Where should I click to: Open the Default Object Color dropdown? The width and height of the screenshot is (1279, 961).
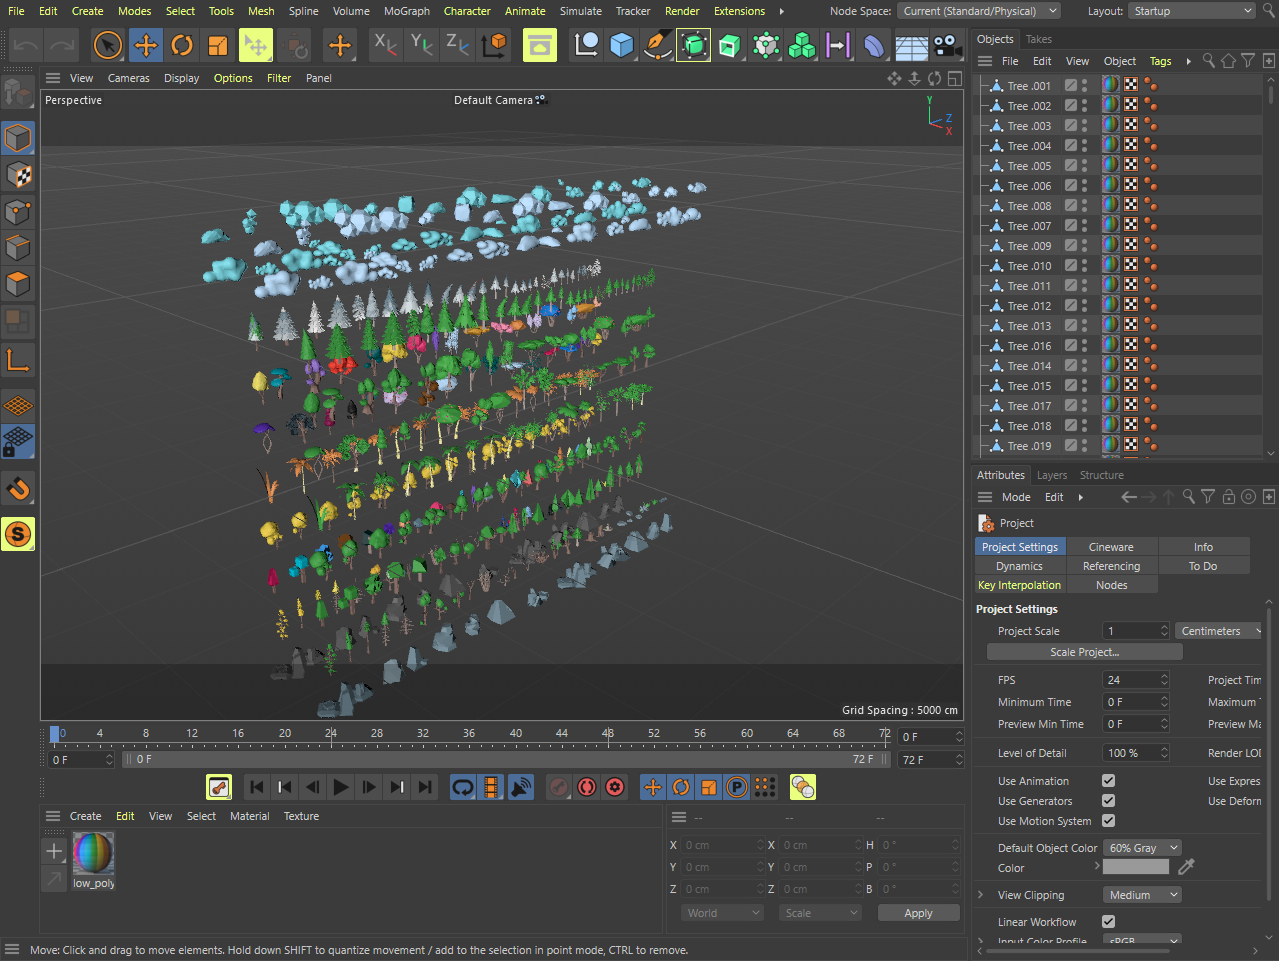(x=1144, y=848)
